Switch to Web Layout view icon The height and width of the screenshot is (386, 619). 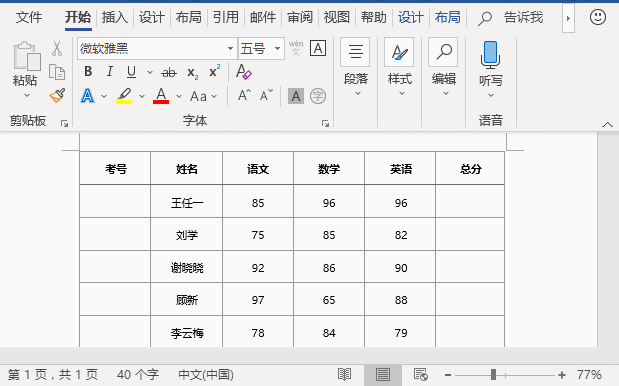pyautogui.click(x=420, y=374)
